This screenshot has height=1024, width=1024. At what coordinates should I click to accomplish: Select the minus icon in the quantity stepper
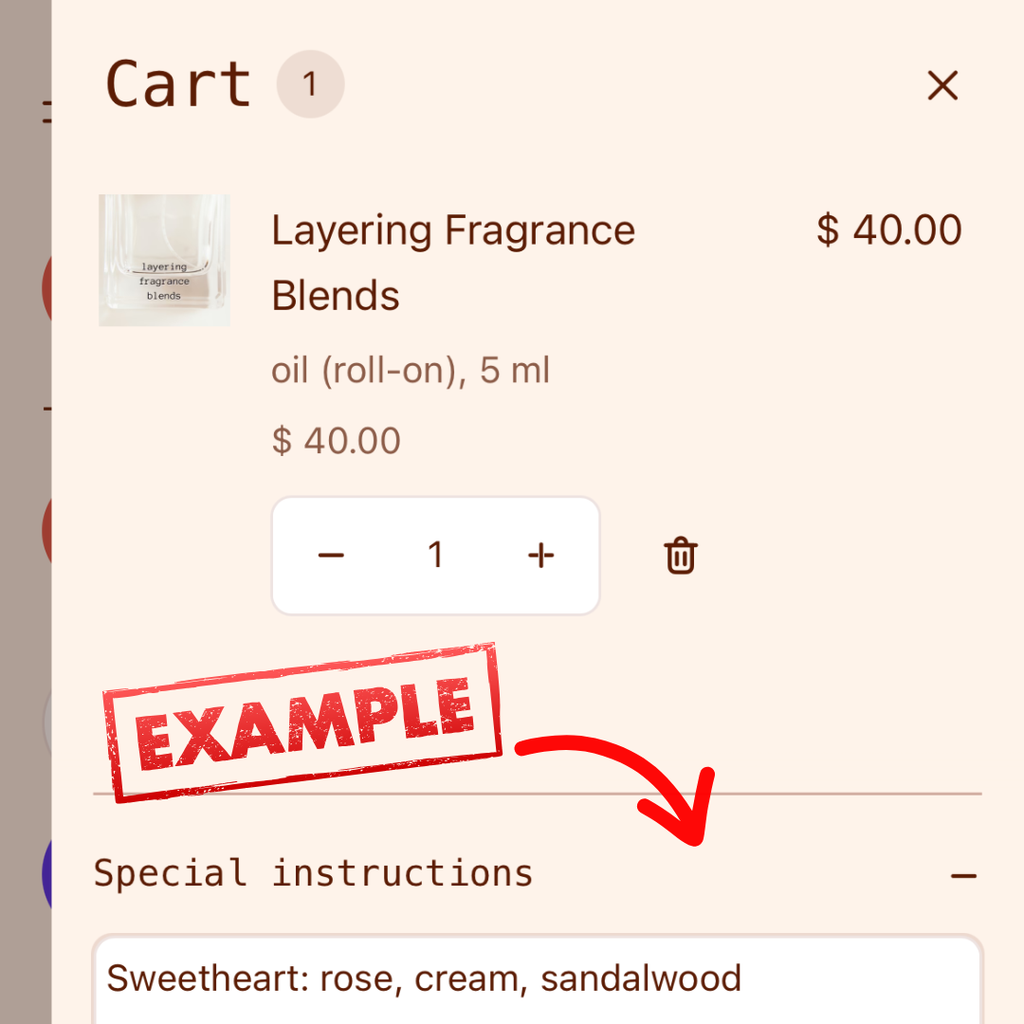(331, 555)
